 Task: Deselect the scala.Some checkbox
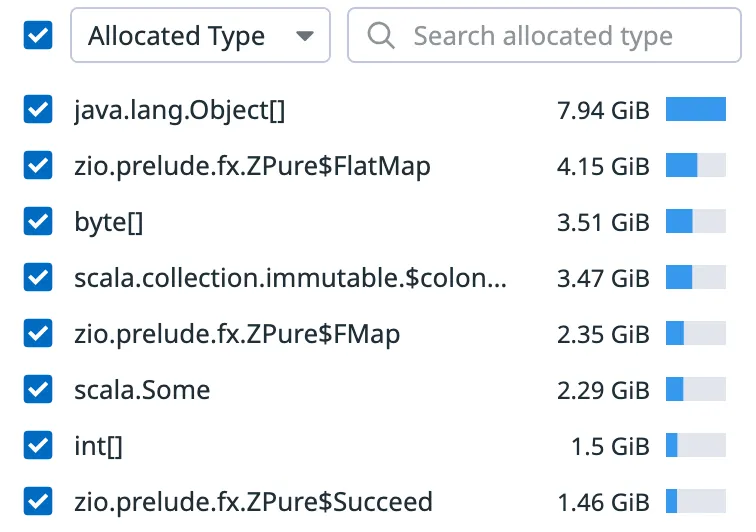pos(38,389)
